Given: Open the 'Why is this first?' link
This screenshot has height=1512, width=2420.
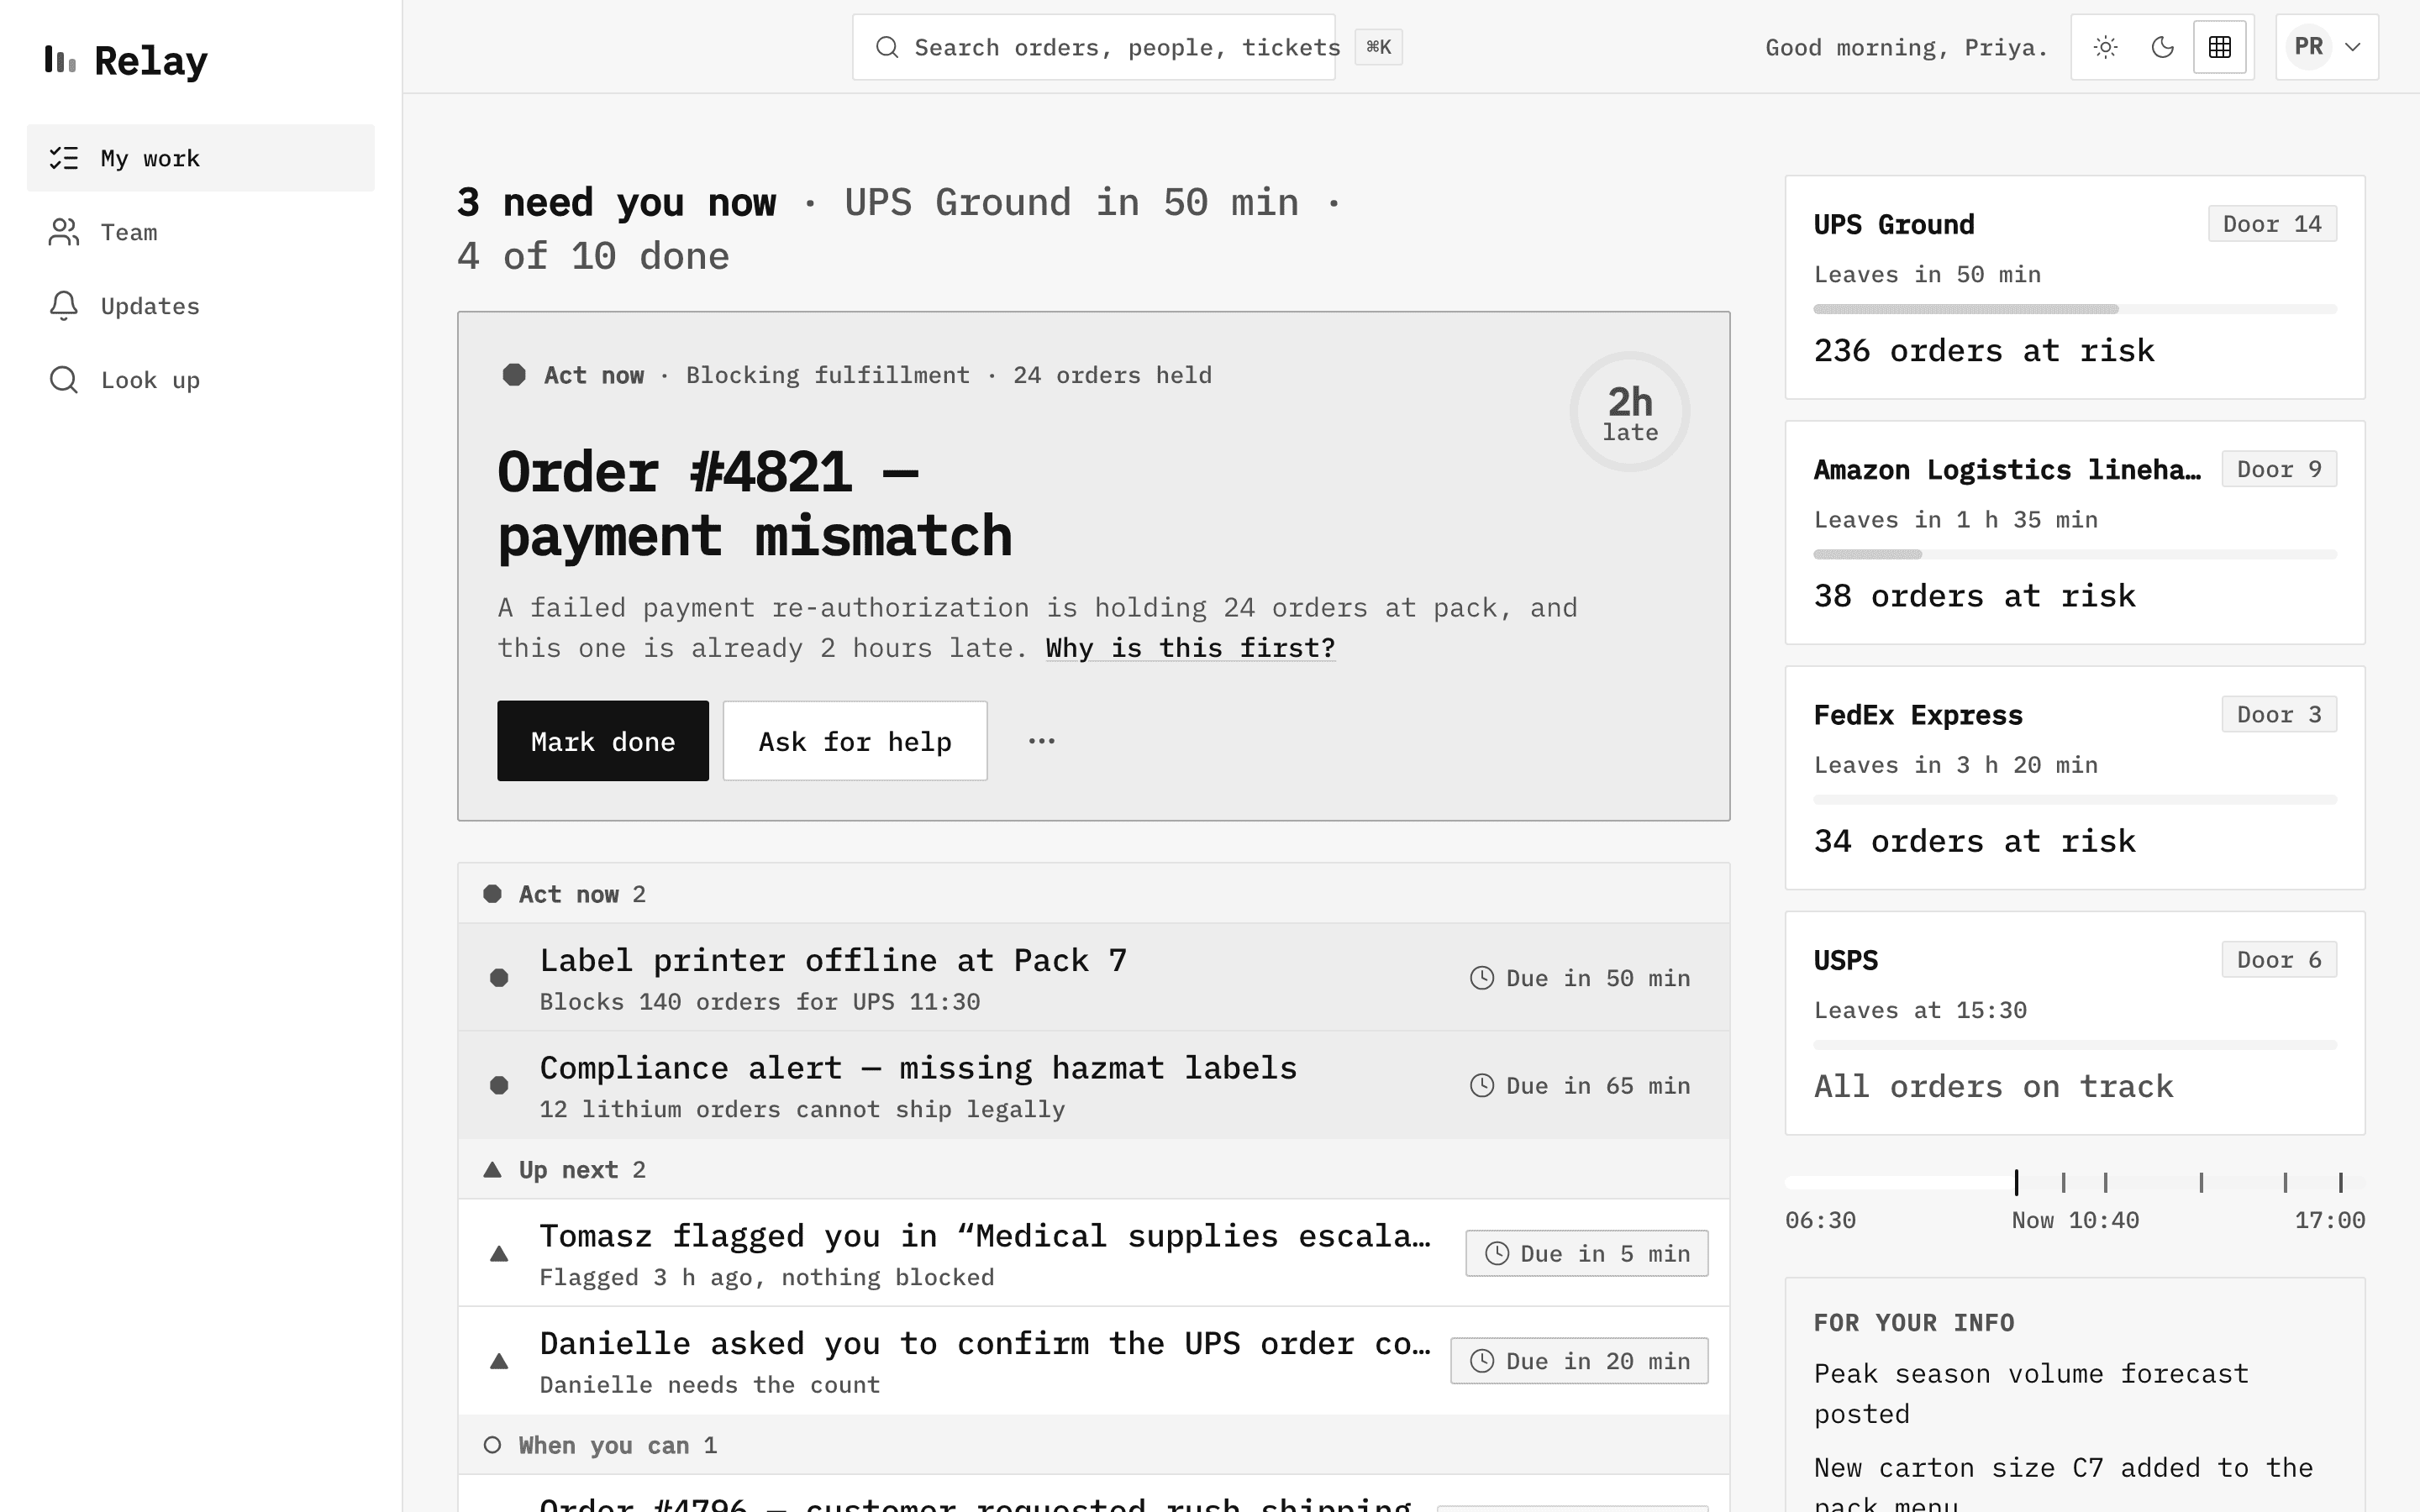Looking at the screenshot, I should 1190,648.
